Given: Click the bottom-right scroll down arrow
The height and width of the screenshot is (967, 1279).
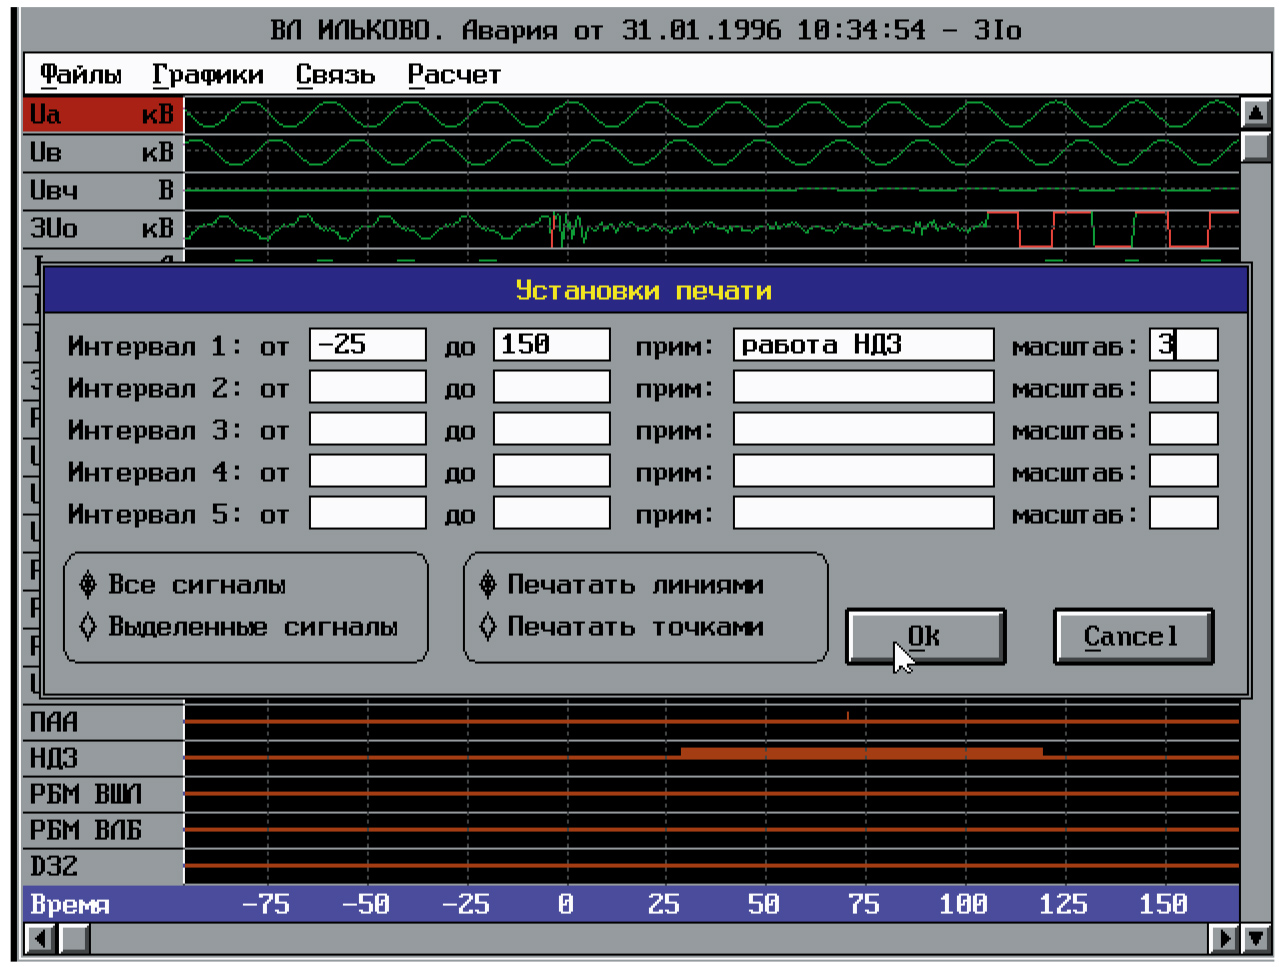Looking at the screenshot, I should pos(1256,939).
